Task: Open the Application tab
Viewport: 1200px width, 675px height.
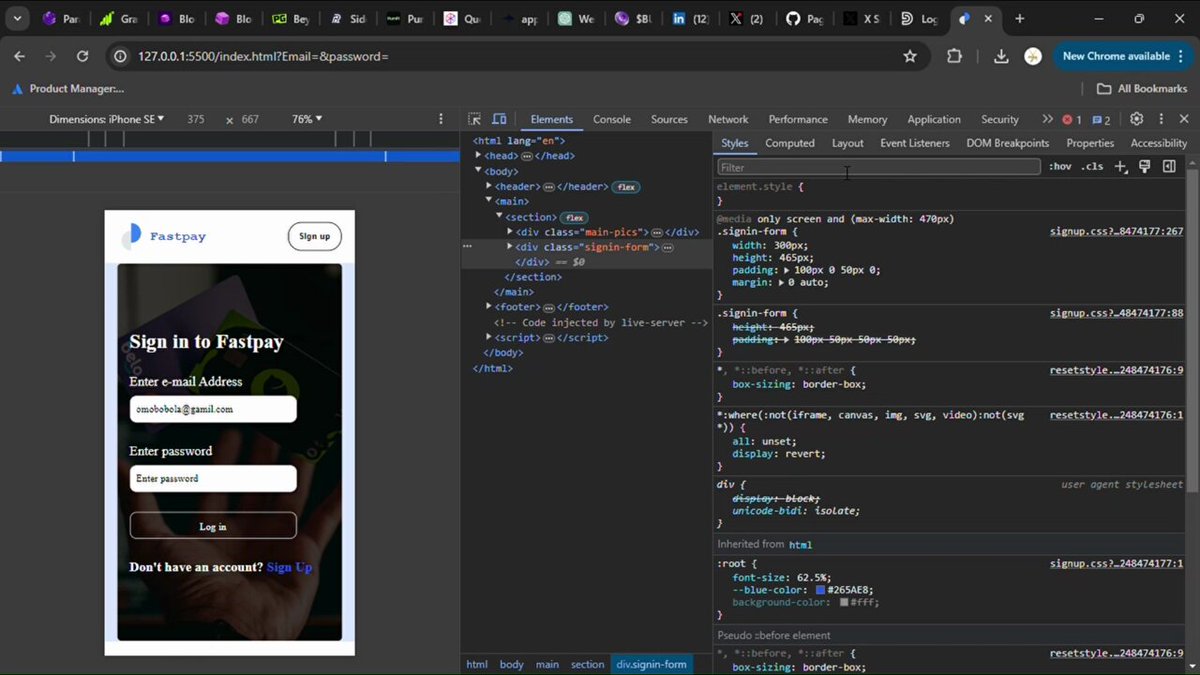Action: (x=934, y=119)
